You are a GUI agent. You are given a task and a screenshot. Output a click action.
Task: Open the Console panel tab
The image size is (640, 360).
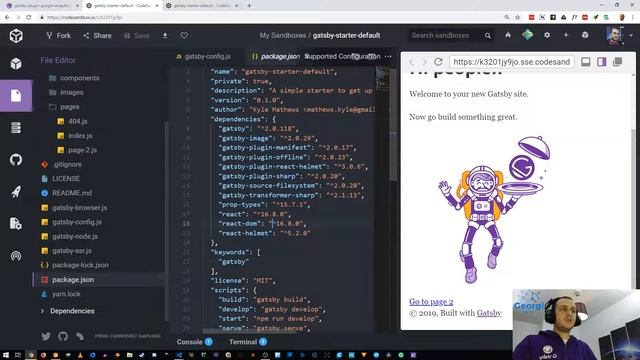click(x=195, y=342)
